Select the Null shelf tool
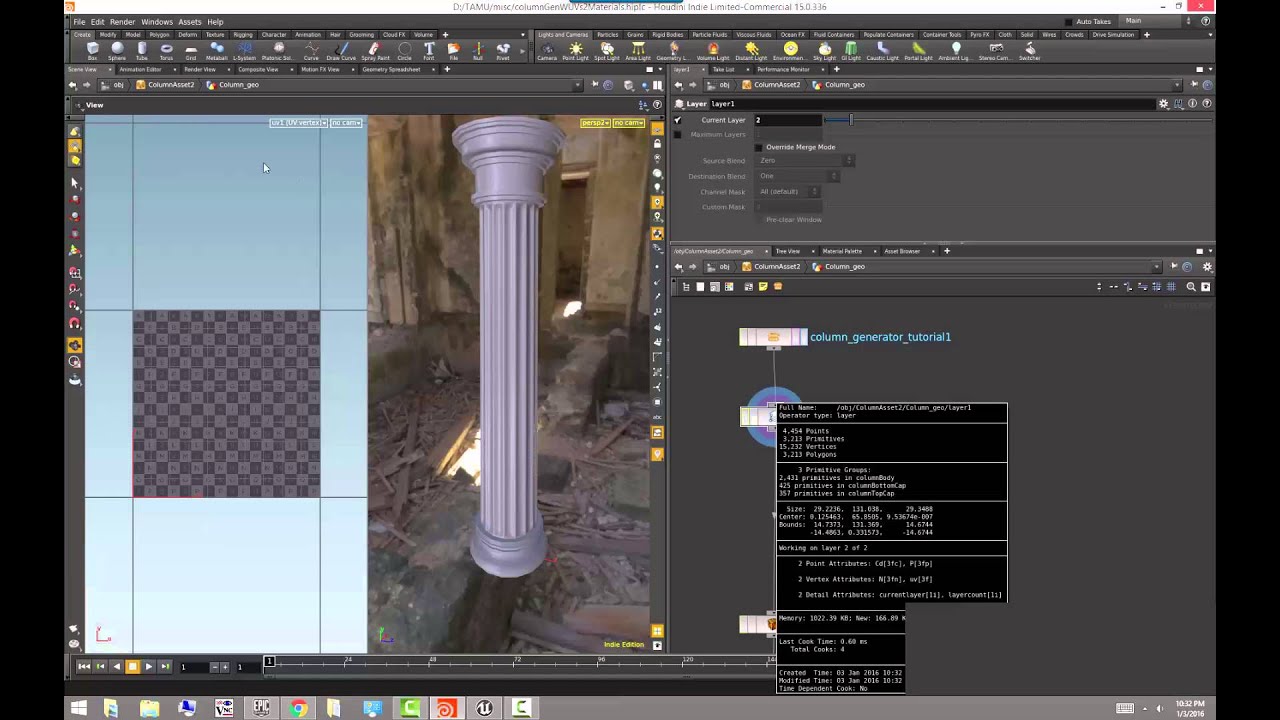Viewport: 1280px width, 720px height. 478,51
